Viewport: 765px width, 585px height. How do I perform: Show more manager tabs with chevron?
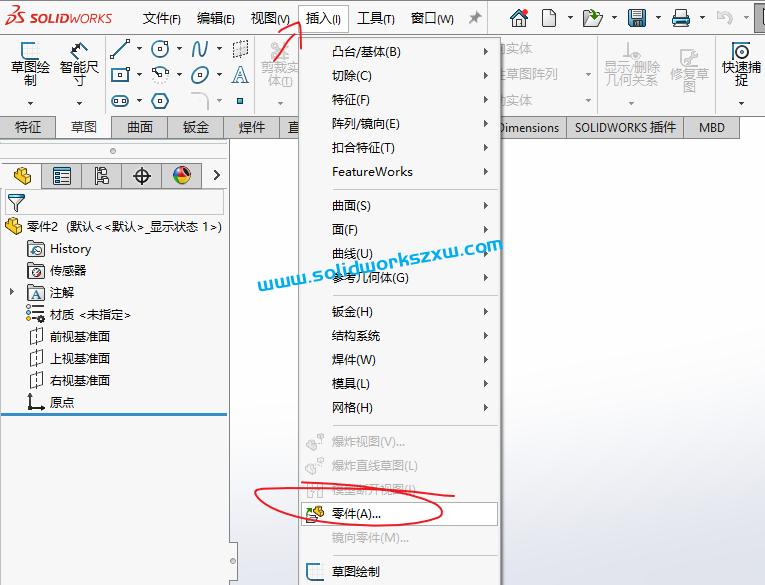(217, 175)
